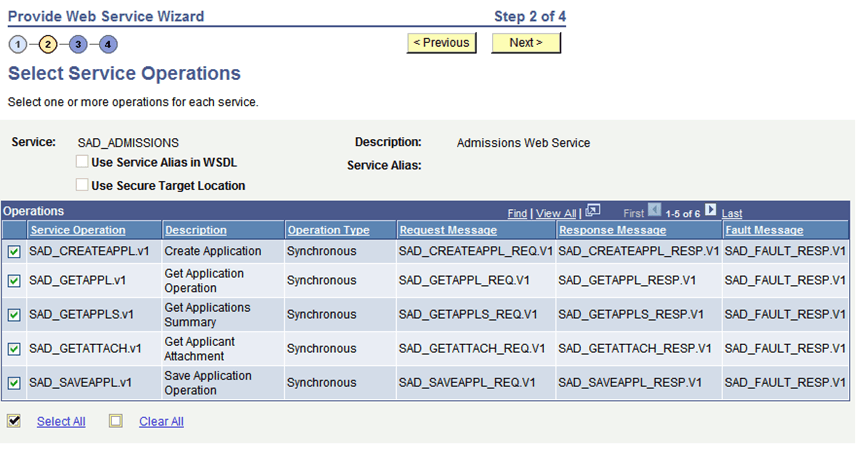
Task: Jump to wizard step 4 circle
Action: pos(108,44)
